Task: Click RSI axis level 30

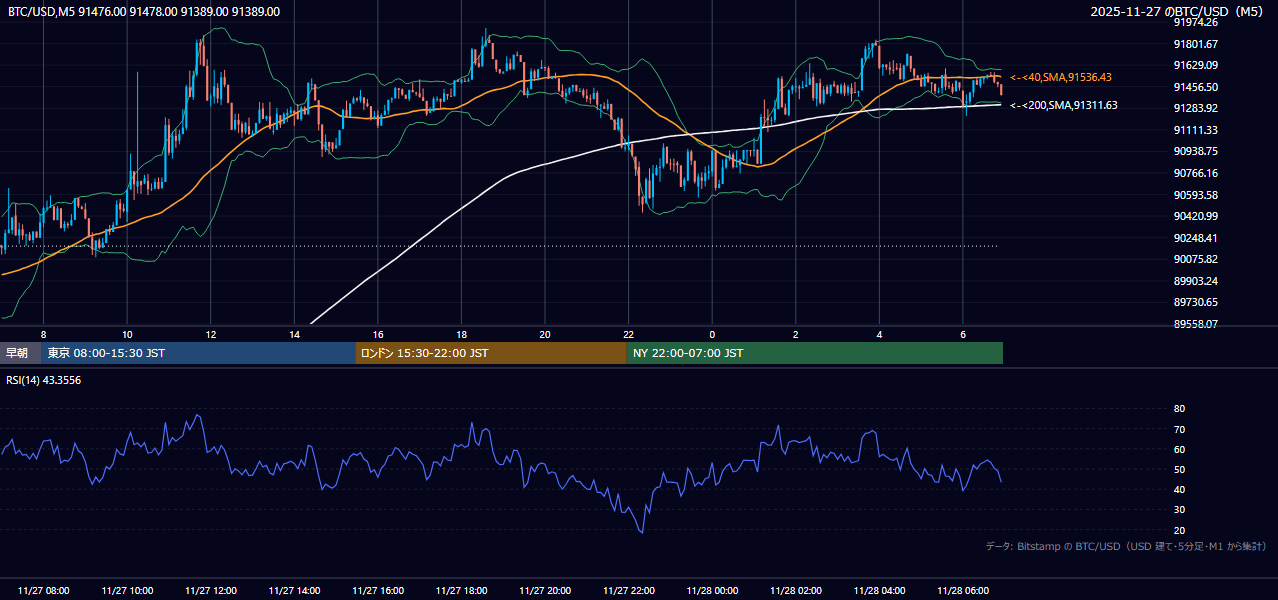Action: point(1179,510)
